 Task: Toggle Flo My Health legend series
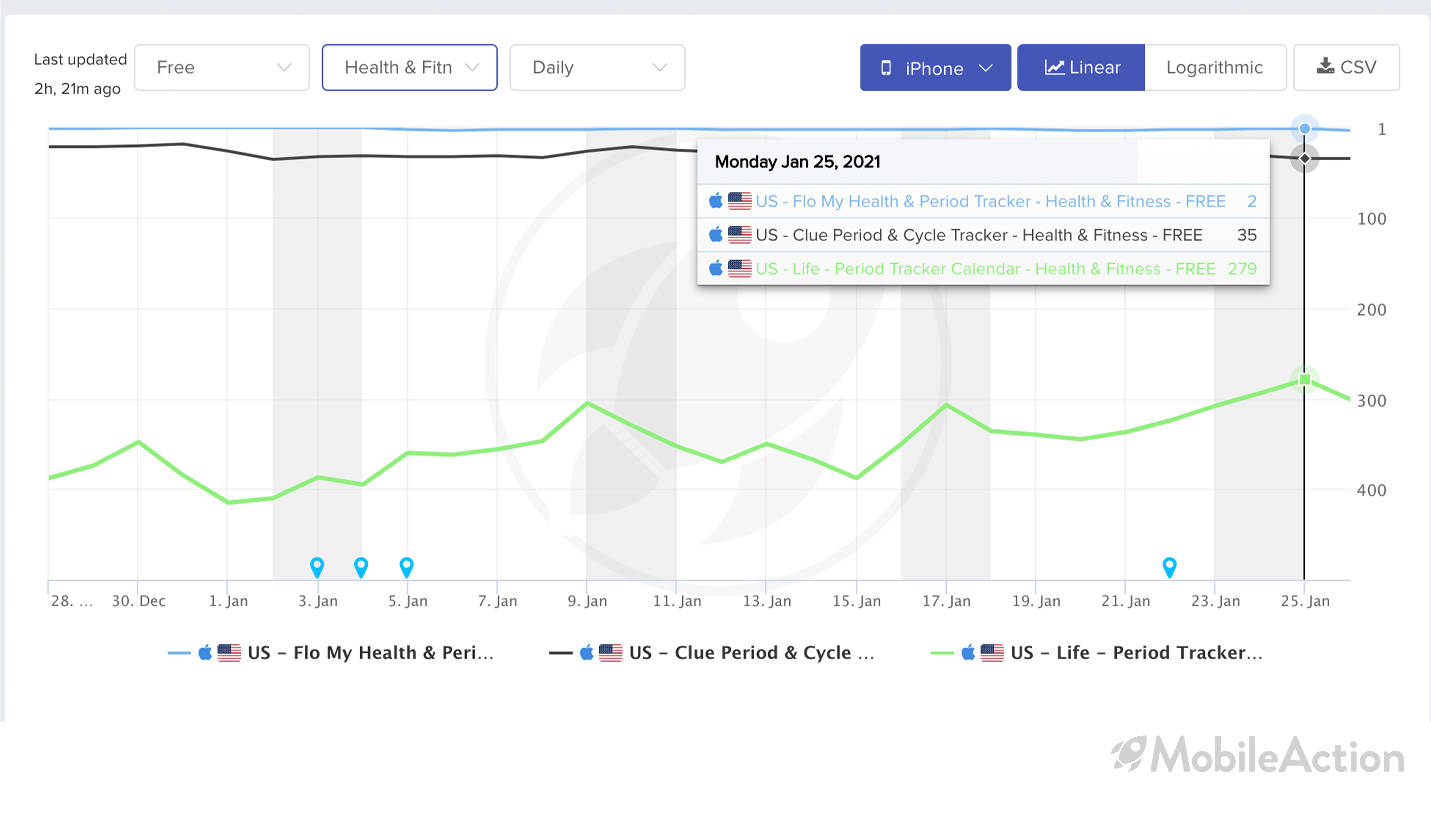tap(331, 653)
